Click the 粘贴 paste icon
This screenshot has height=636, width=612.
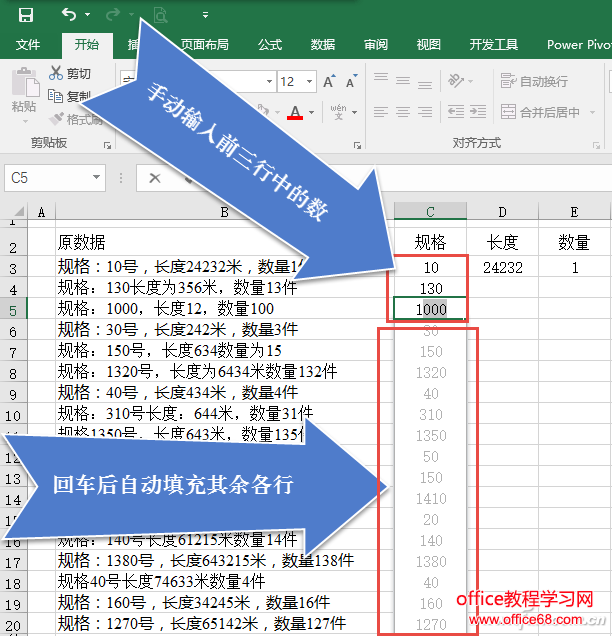[x=25, y=82]
